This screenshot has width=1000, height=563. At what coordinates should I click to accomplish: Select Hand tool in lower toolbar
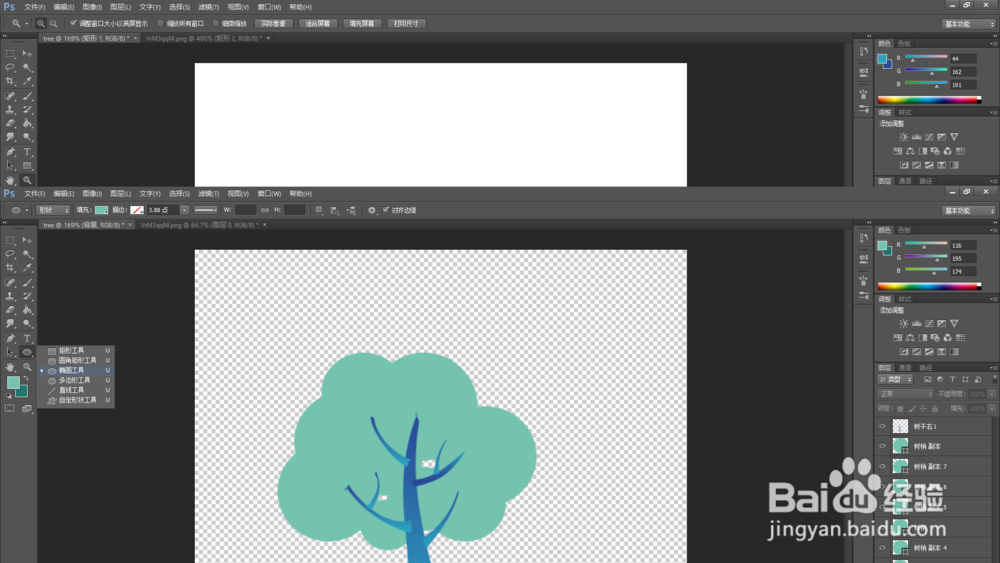click(10, 367)
